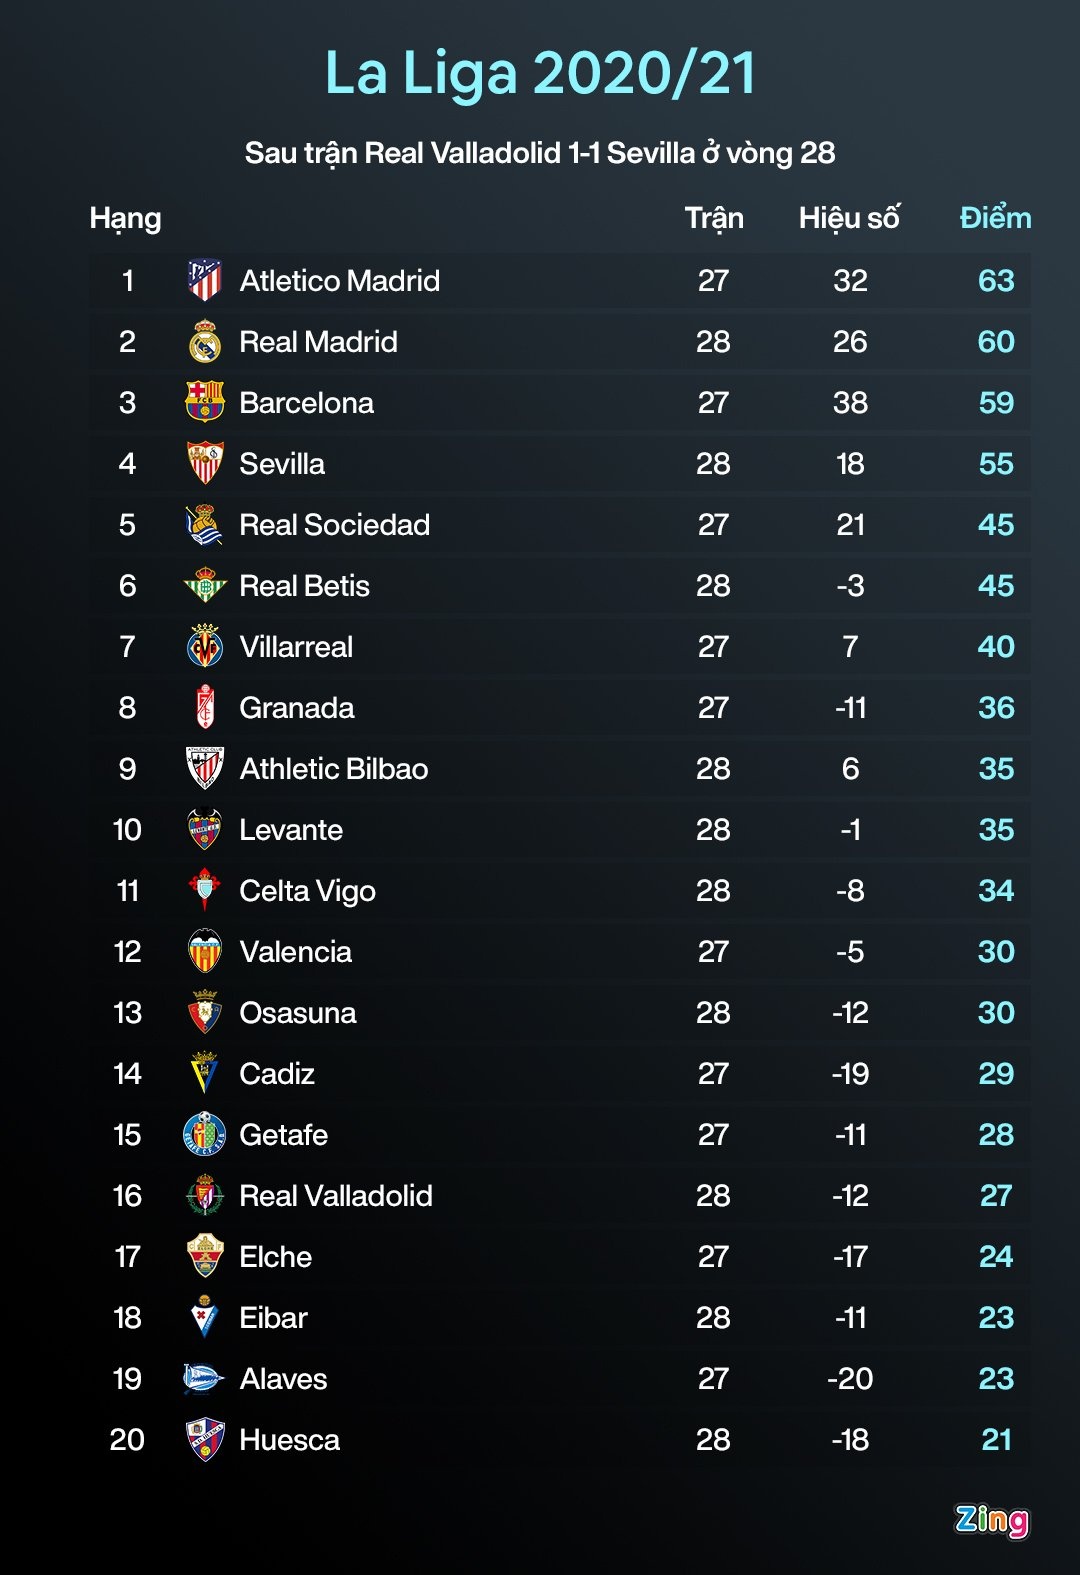Click the Zing logo watermark
The image size is (1080, 1575).
click(x=991, y=1520)
